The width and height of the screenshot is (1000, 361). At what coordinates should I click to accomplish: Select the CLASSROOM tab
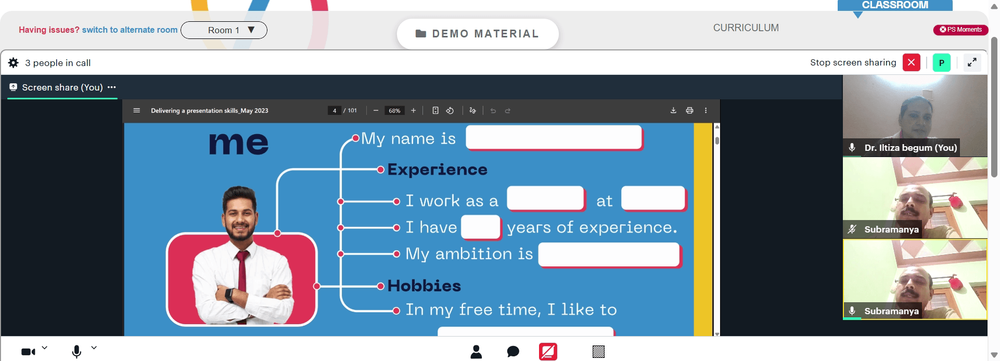[895, 5]
